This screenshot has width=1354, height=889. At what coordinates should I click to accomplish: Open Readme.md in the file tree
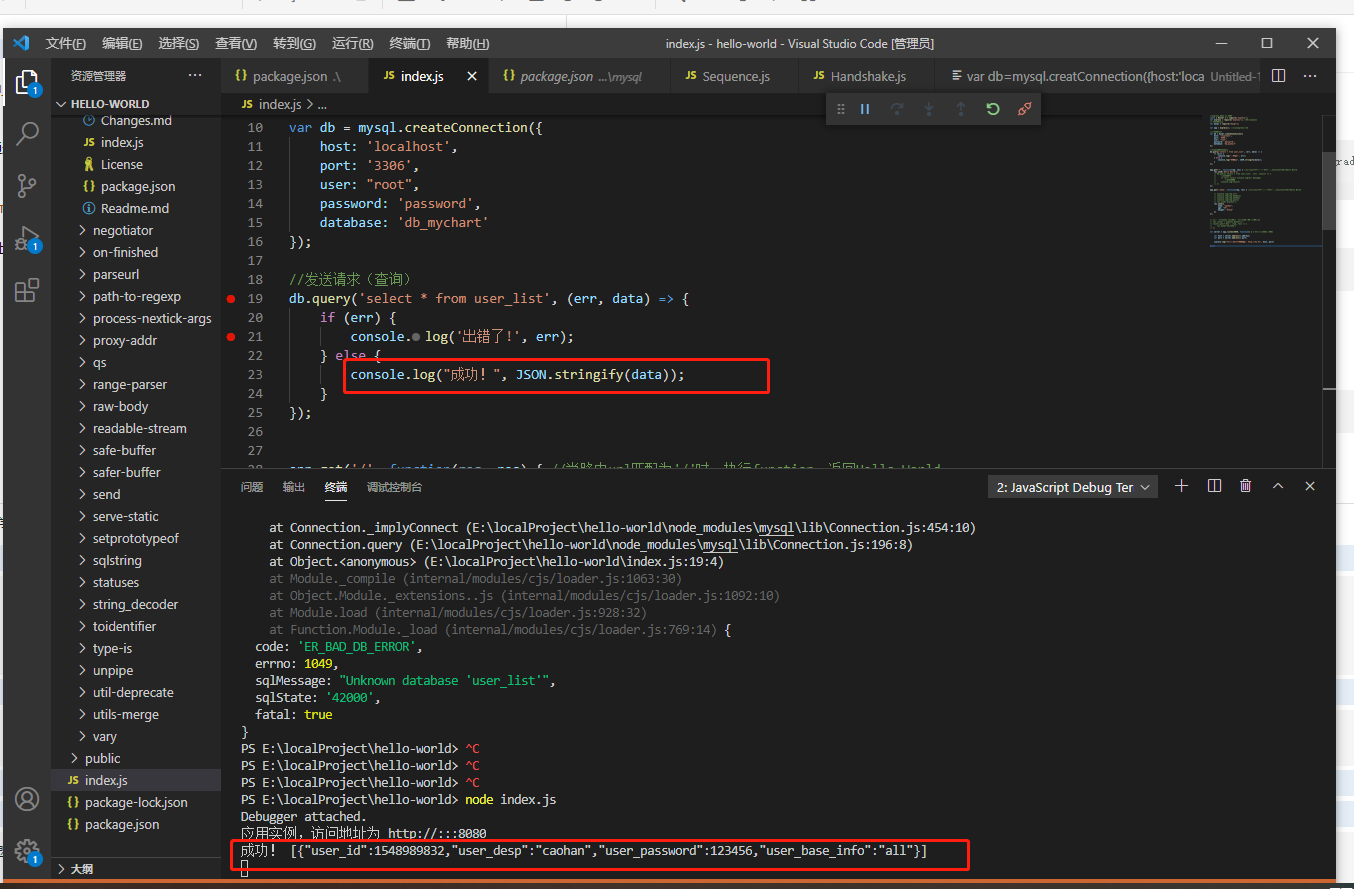click(x=135, y=208)
